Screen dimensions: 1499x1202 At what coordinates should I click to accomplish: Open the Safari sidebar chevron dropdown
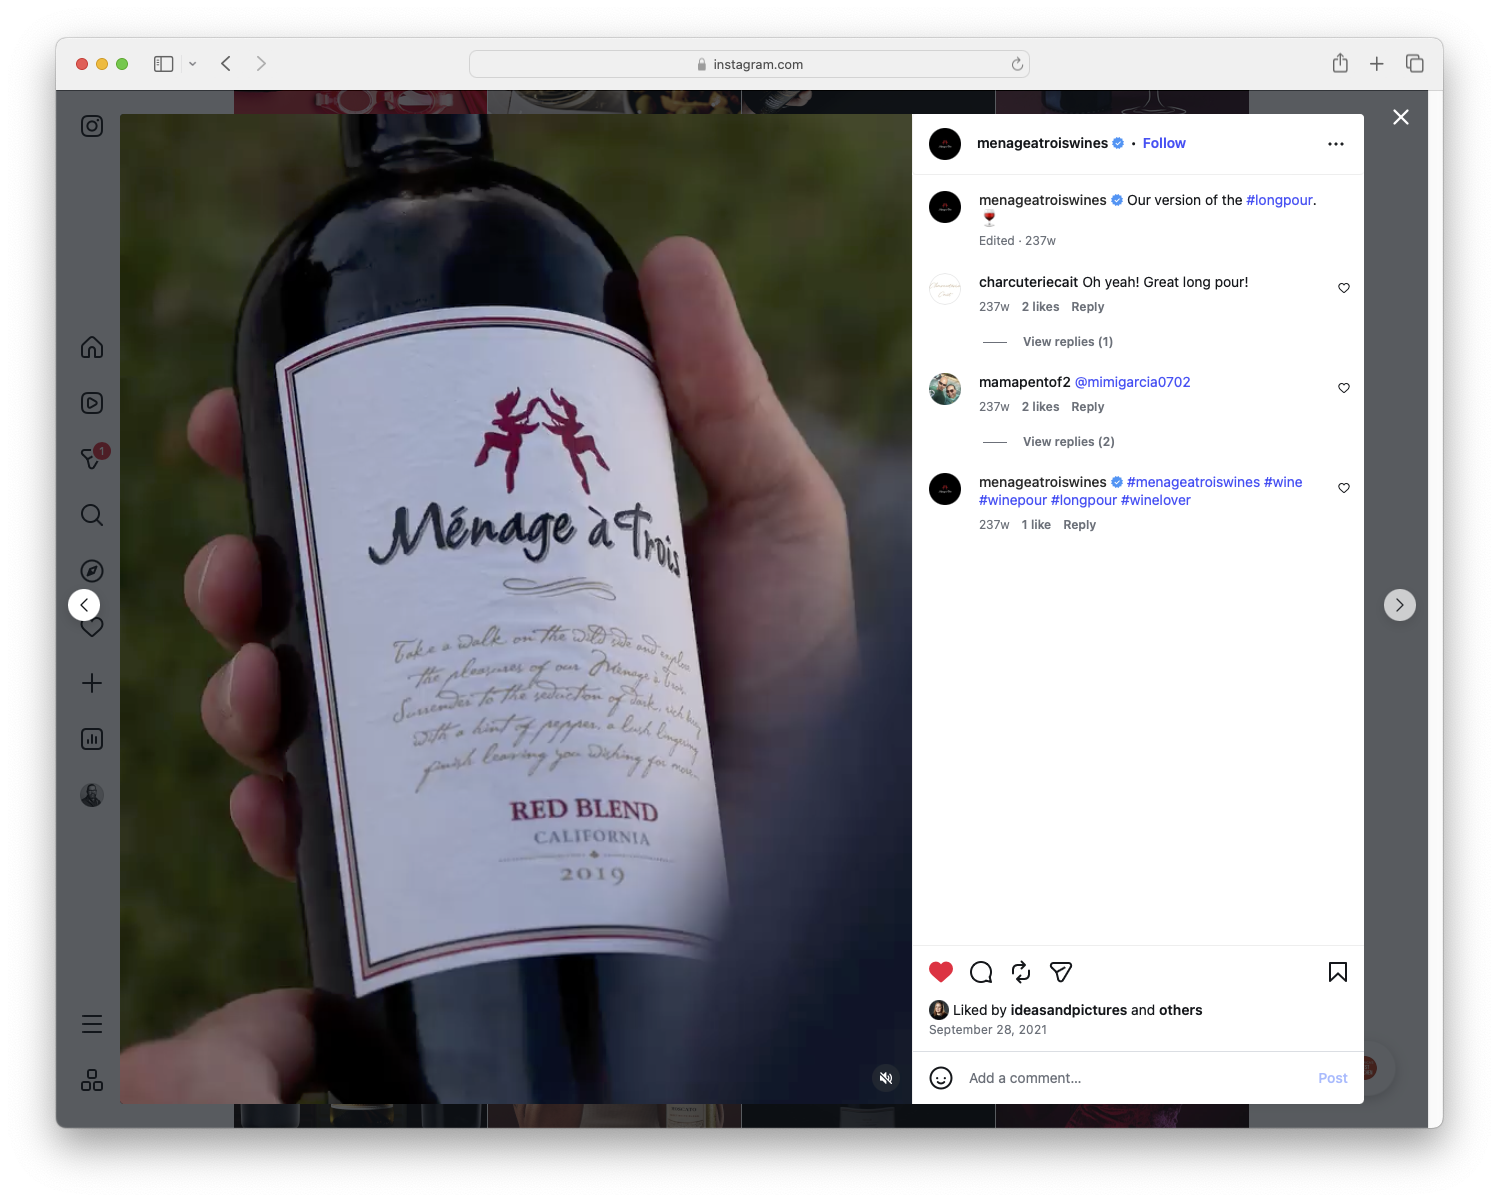[x=193, y=63]
